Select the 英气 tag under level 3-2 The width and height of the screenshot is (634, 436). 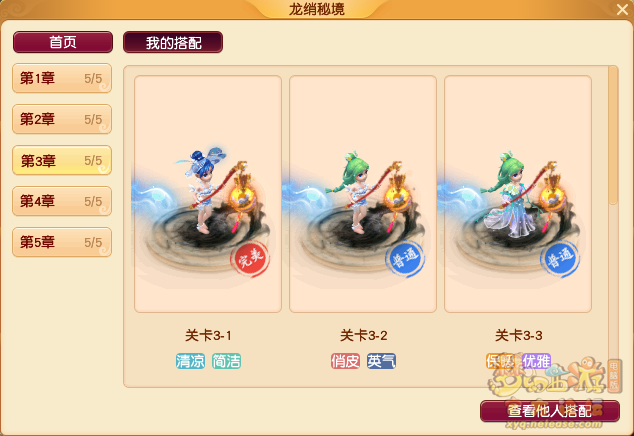click(381, 361)
